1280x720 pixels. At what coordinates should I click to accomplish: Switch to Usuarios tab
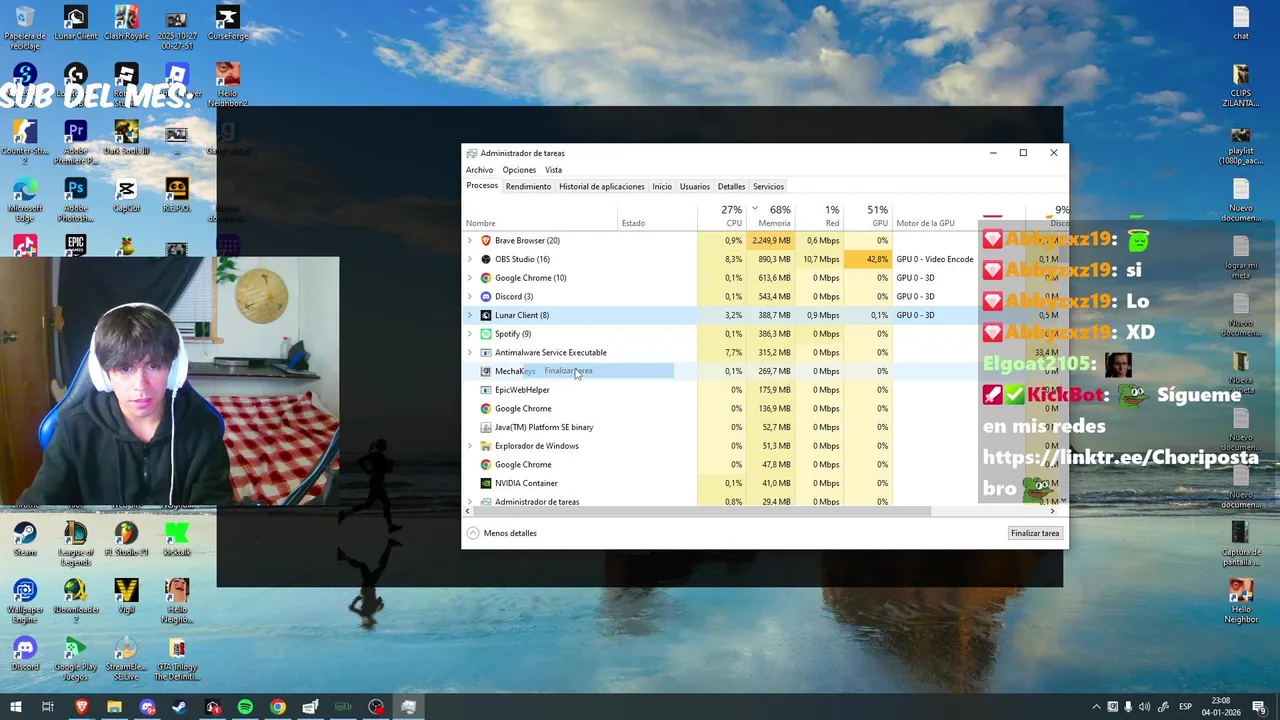(x=695, y=187)
